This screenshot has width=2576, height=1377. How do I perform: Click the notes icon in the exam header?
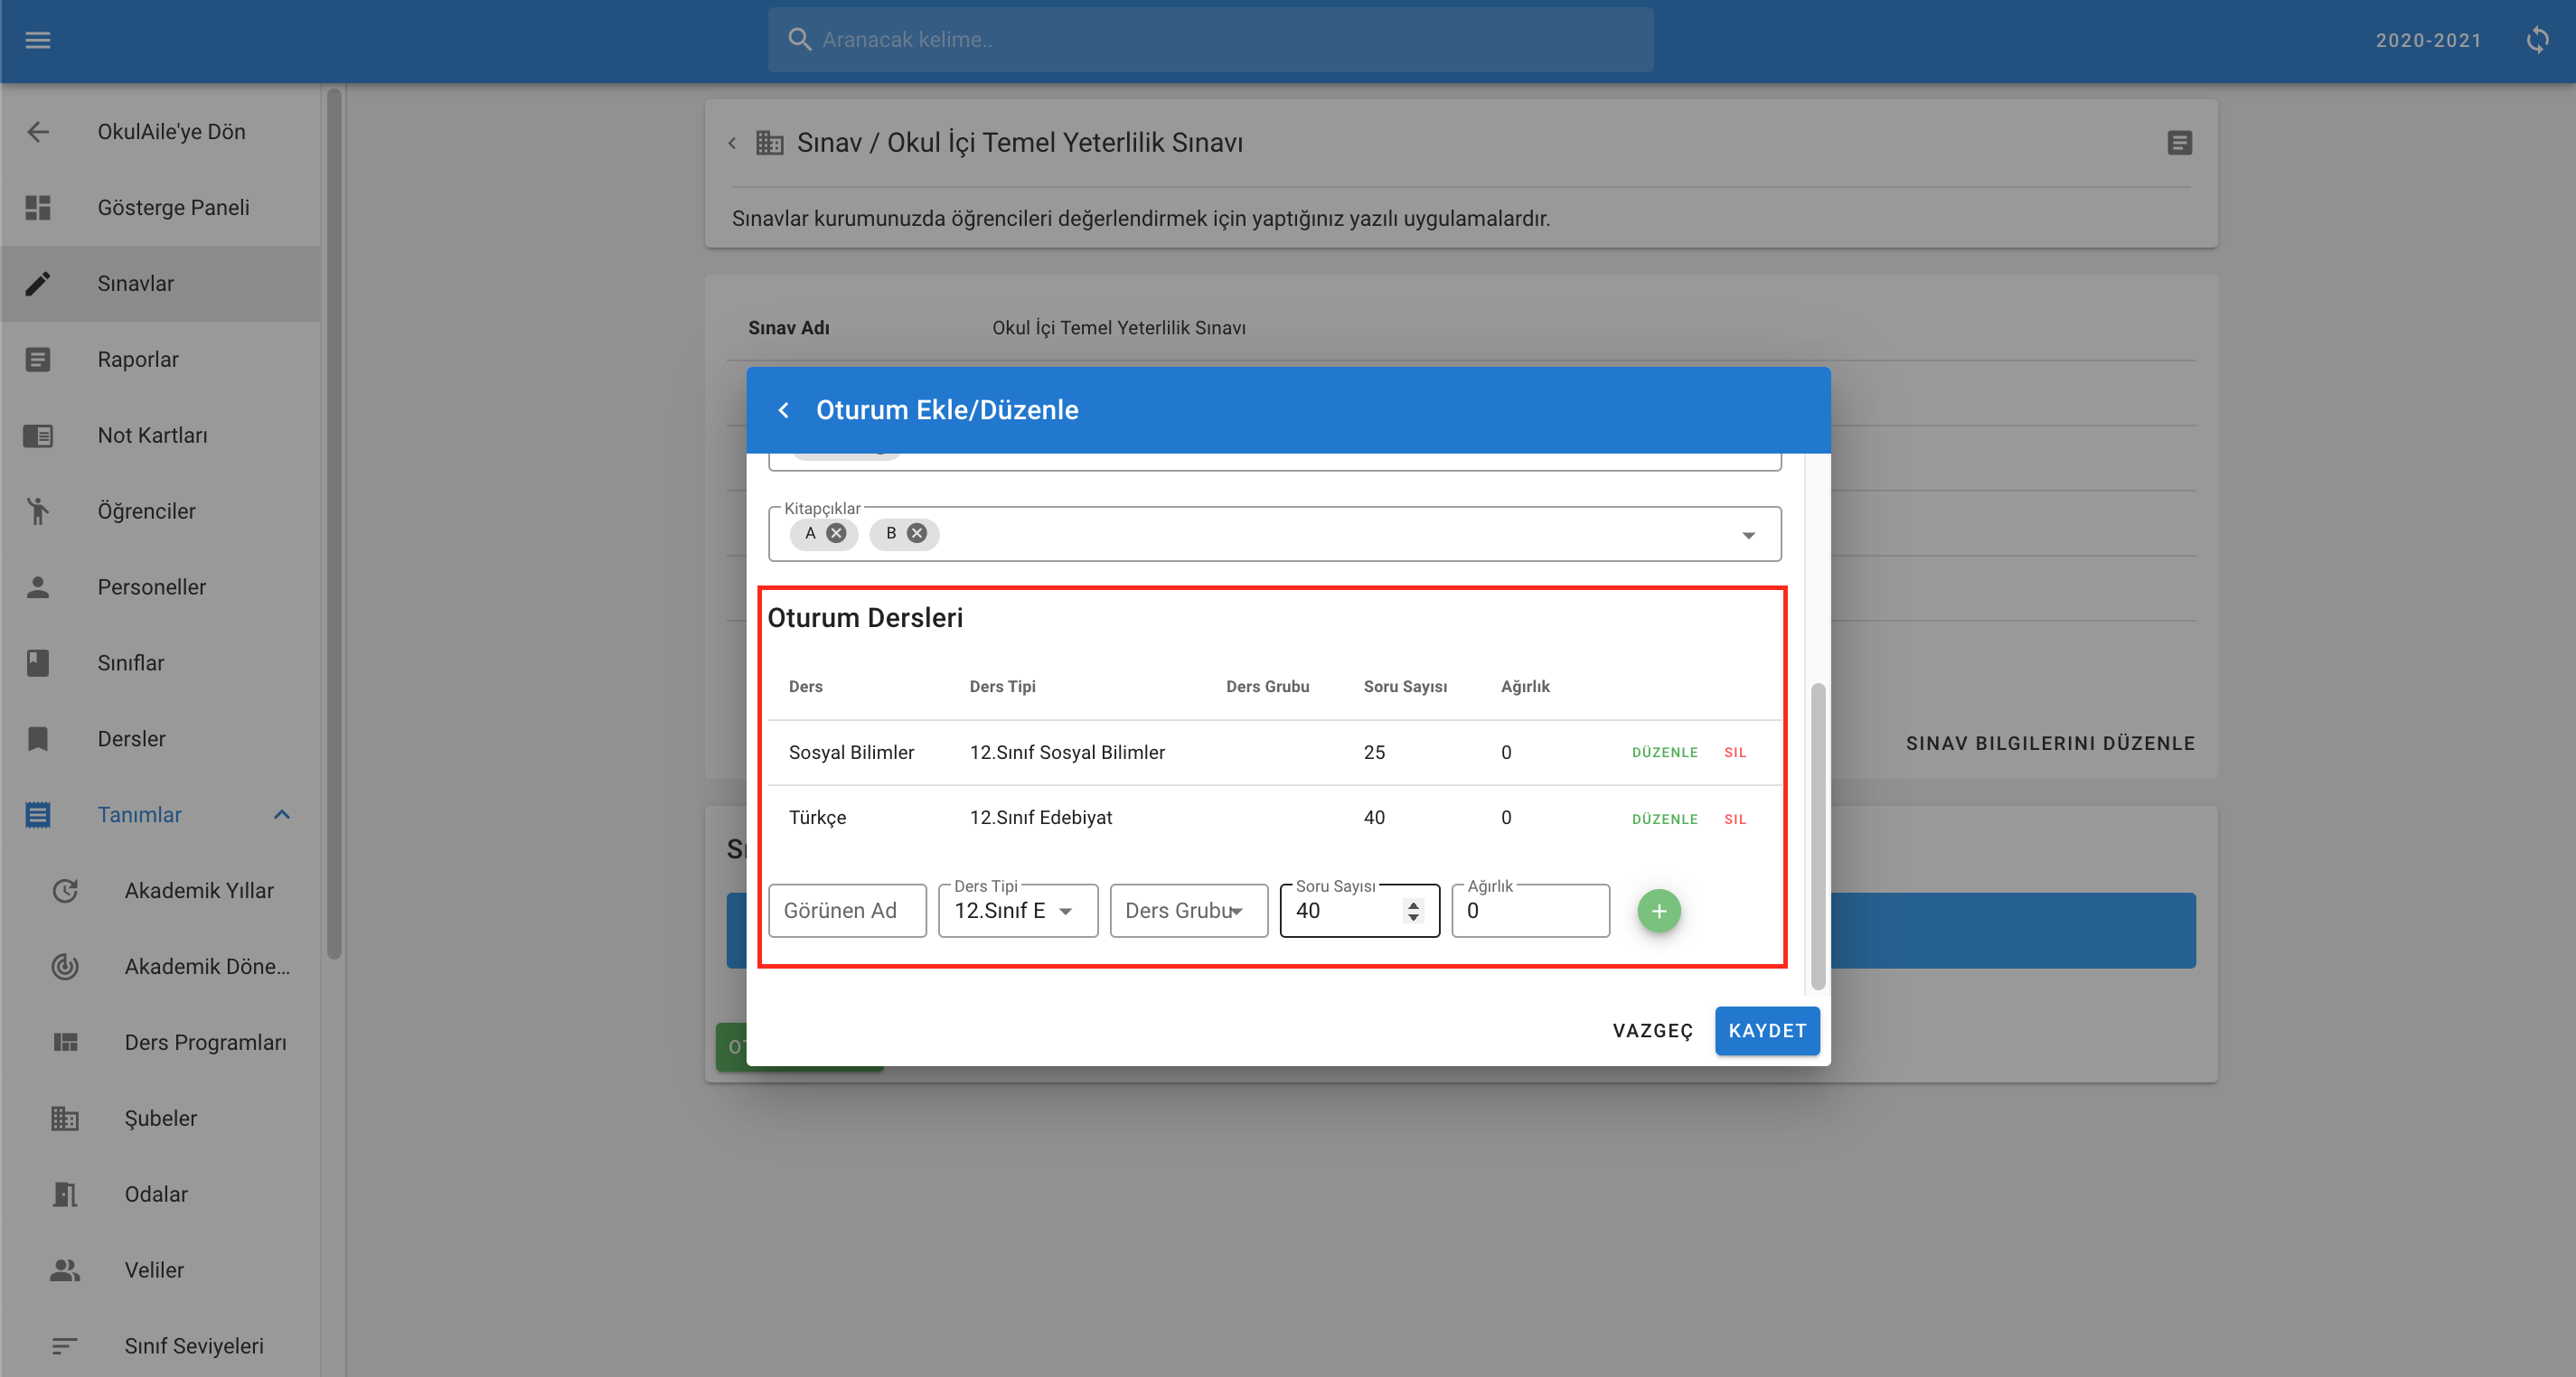(2180, 143)
